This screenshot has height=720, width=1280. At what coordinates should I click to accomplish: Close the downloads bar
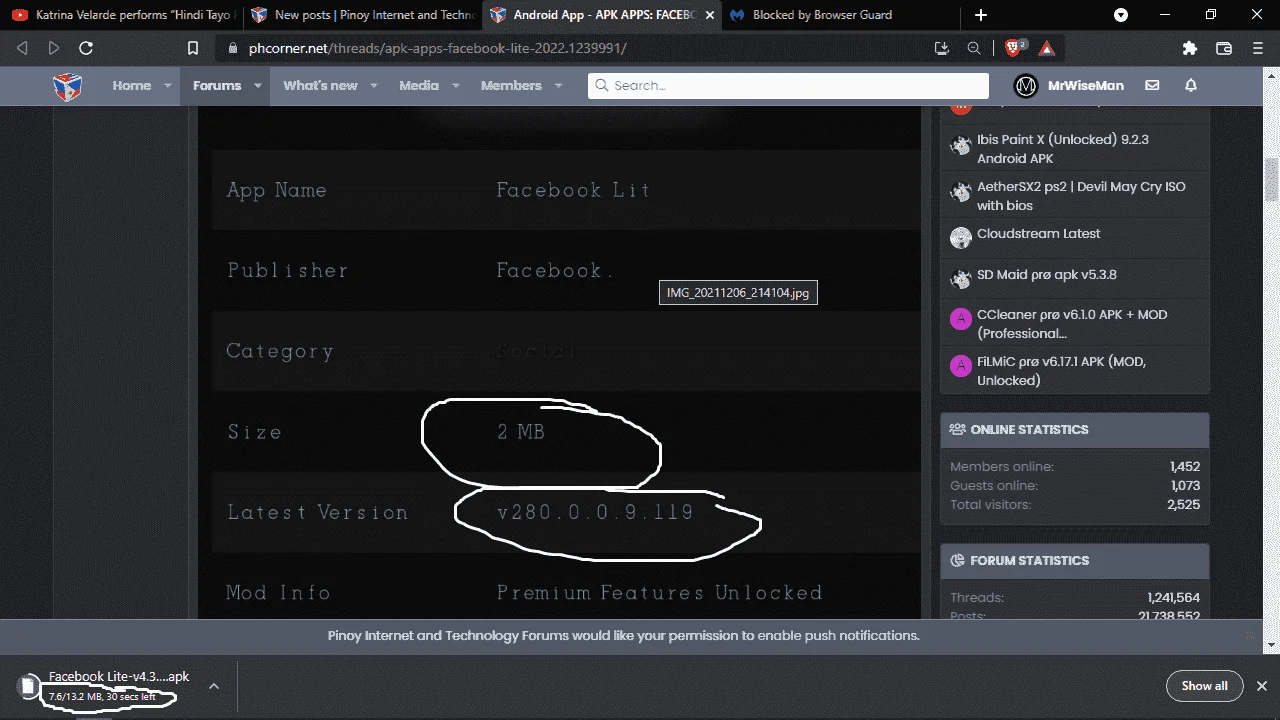[1262, 686]
